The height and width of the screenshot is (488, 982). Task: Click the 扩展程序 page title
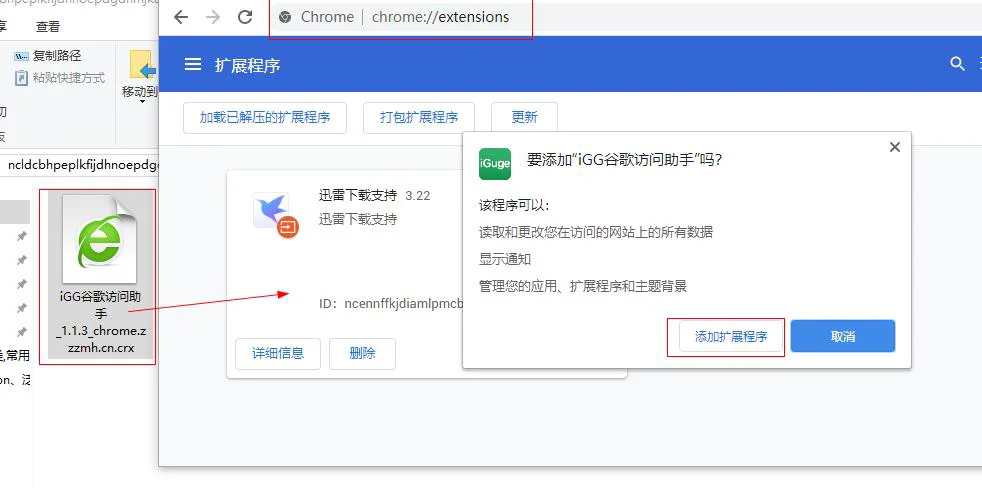247,65
